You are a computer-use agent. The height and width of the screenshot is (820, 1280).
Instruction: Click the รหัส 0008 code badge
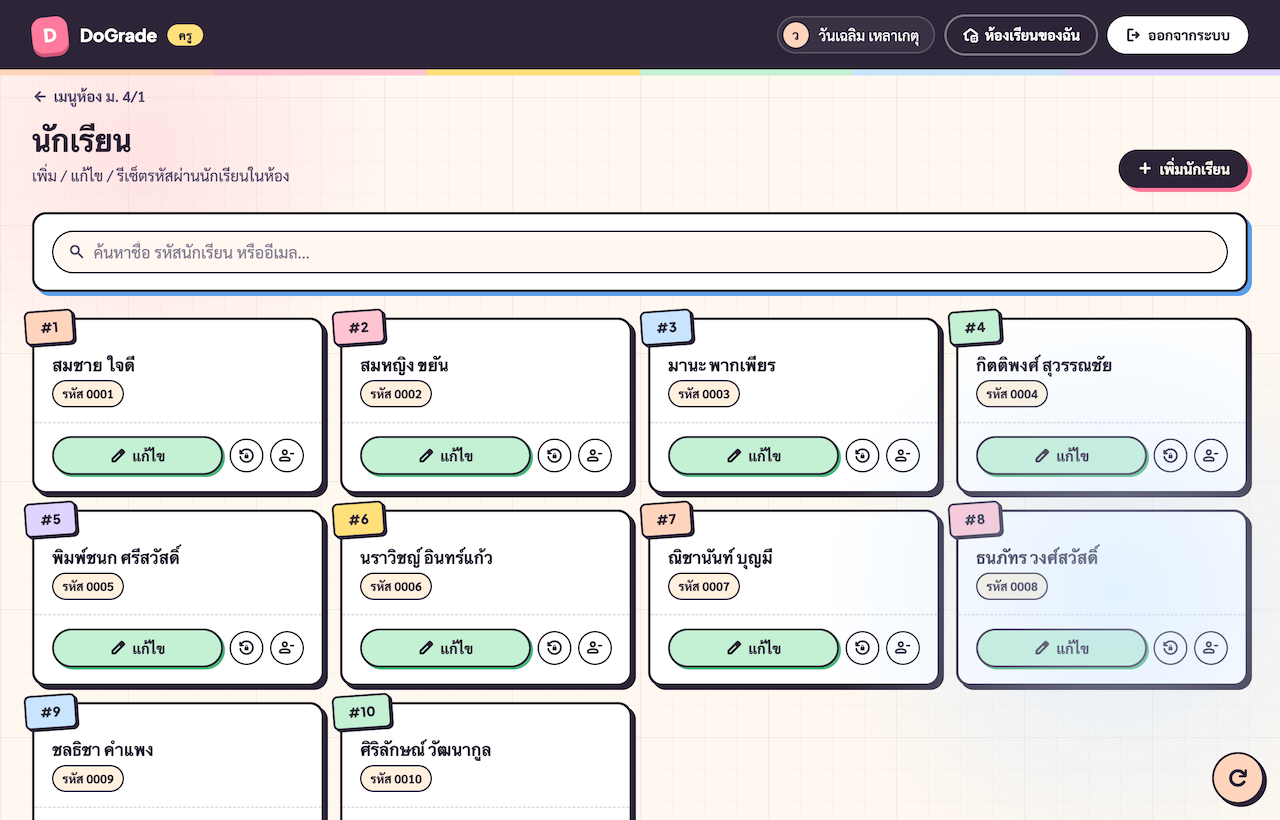(1012, 586)
